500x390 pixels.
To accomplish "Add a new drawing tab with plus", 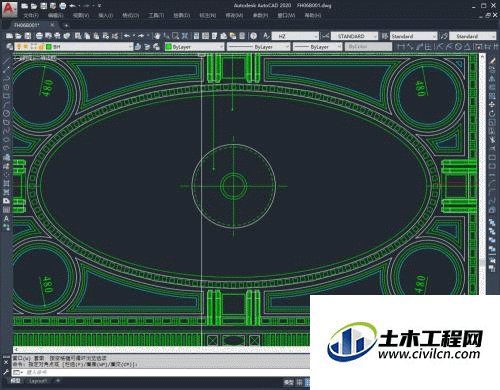I will point(66,25).
